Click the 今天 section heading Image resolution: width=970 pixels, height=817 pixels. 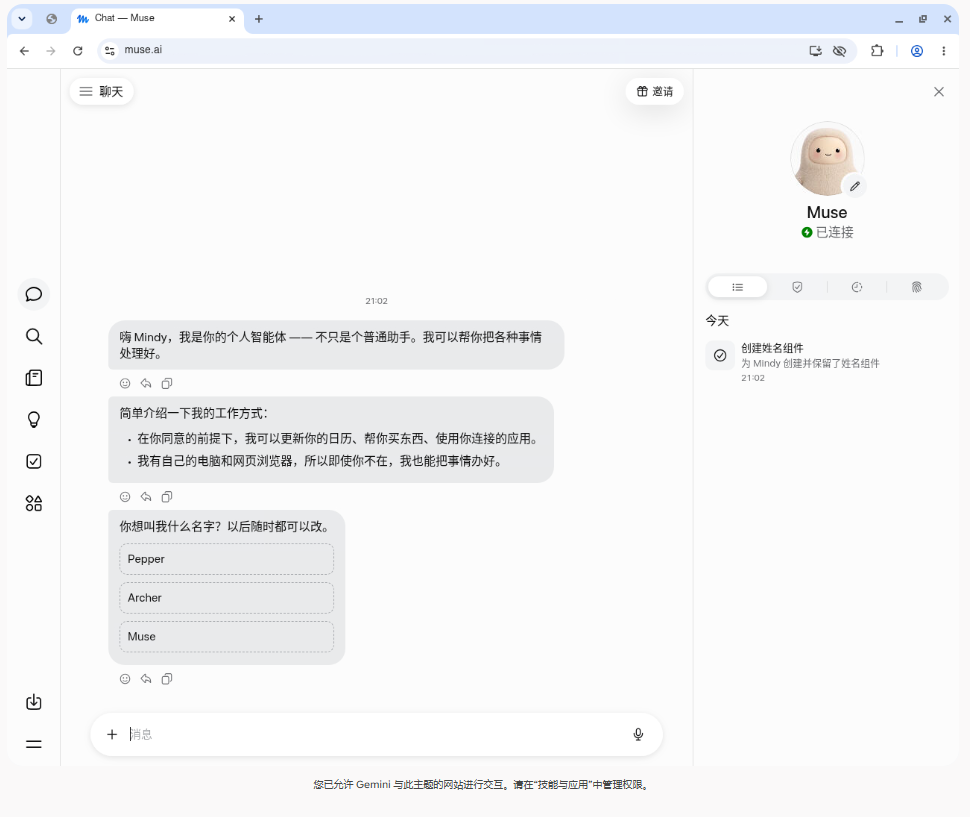pyautogui.click(x=718, y=320)
